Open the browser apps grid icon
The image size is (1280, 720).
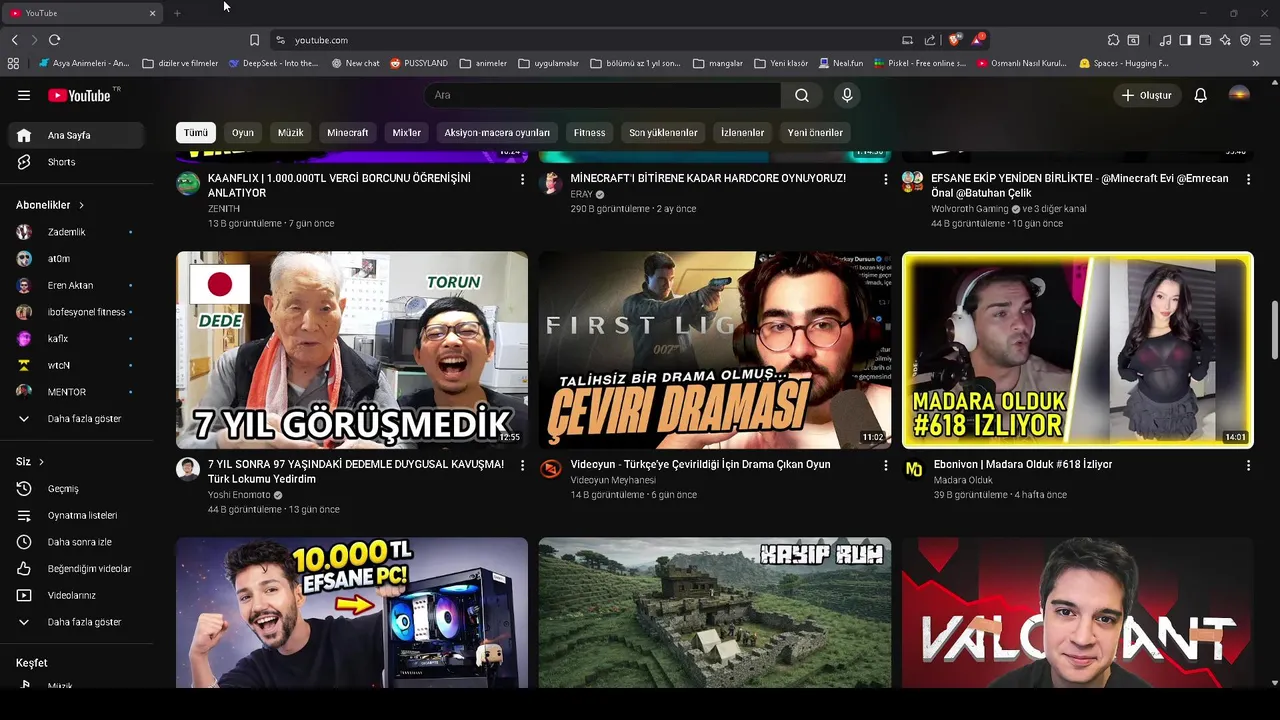click(13, 63)
